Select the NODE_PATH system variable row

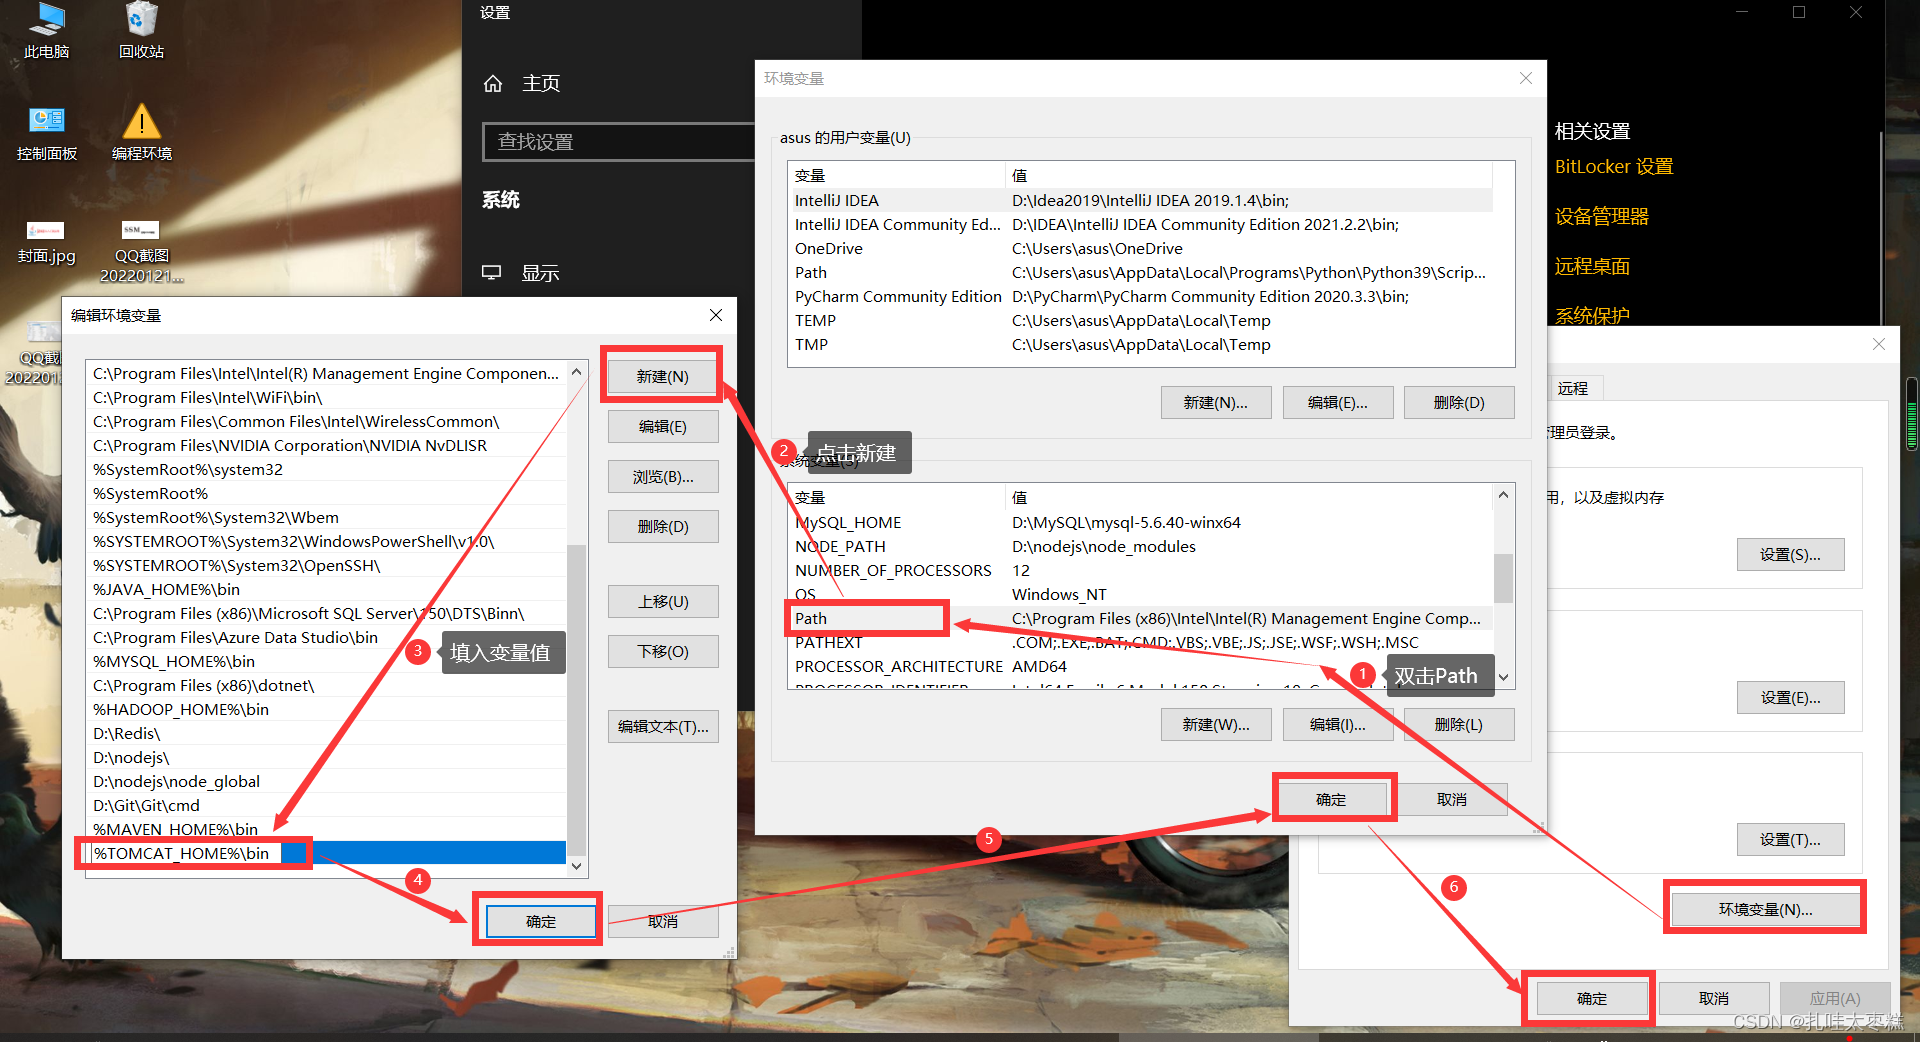1140,546
